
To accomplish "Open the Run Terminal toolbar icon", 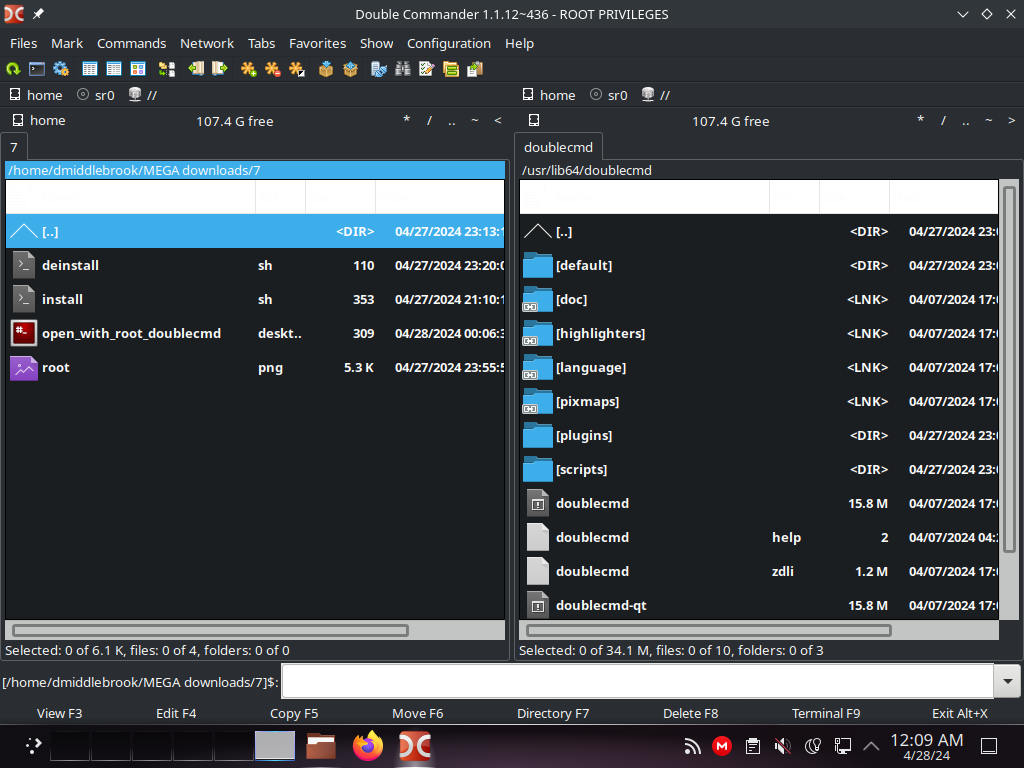I will click(x=37, y=69).
